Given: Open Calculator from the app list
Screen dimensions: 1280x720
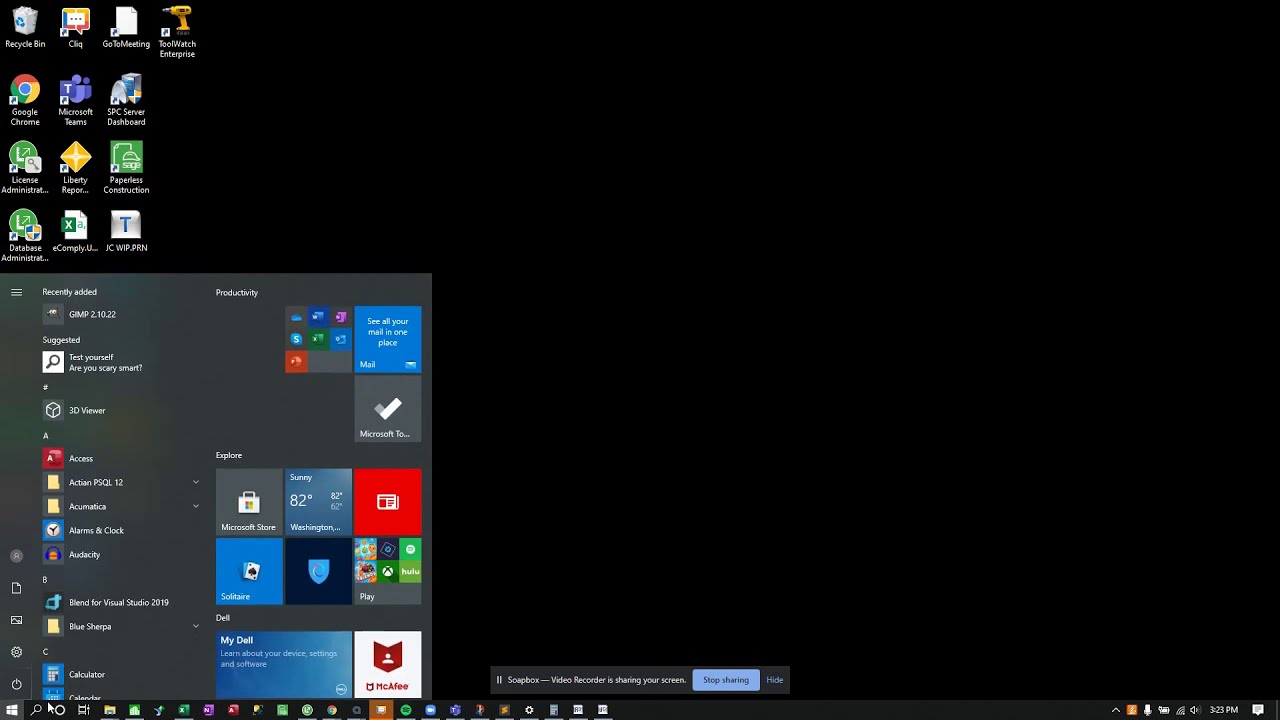Looking at the screenshot, I should (x=121, y=674).
